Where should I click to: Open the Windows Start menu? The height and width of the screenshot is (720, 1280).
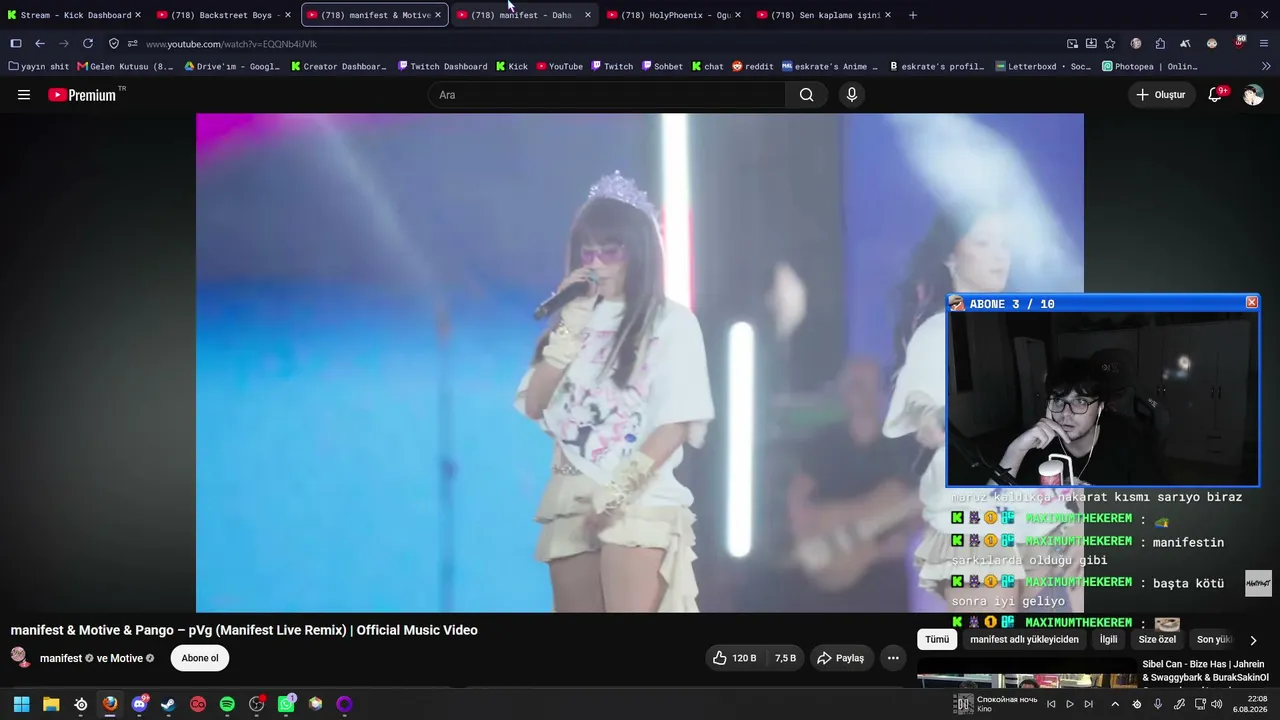(x=21, y=704)
